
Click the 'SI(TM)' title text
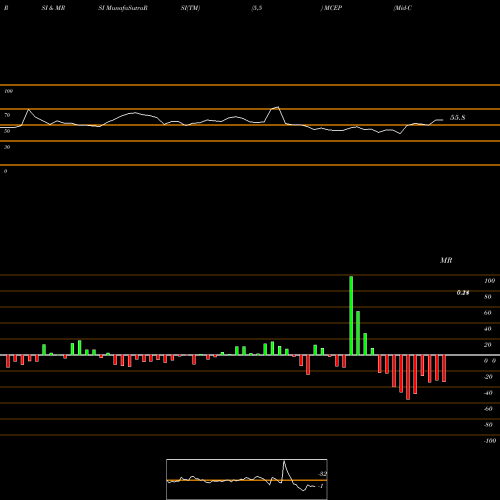[190, 8]
